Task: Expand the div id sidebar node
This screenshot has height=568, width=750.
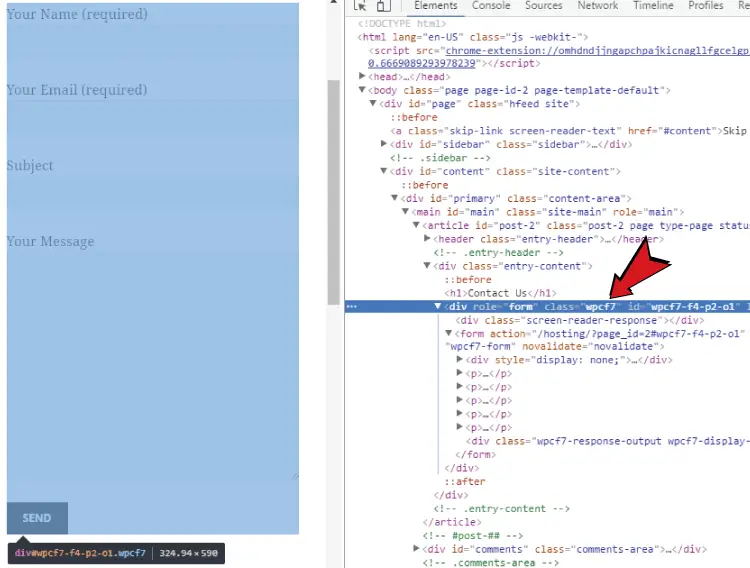Action: (x=384, y=144)
